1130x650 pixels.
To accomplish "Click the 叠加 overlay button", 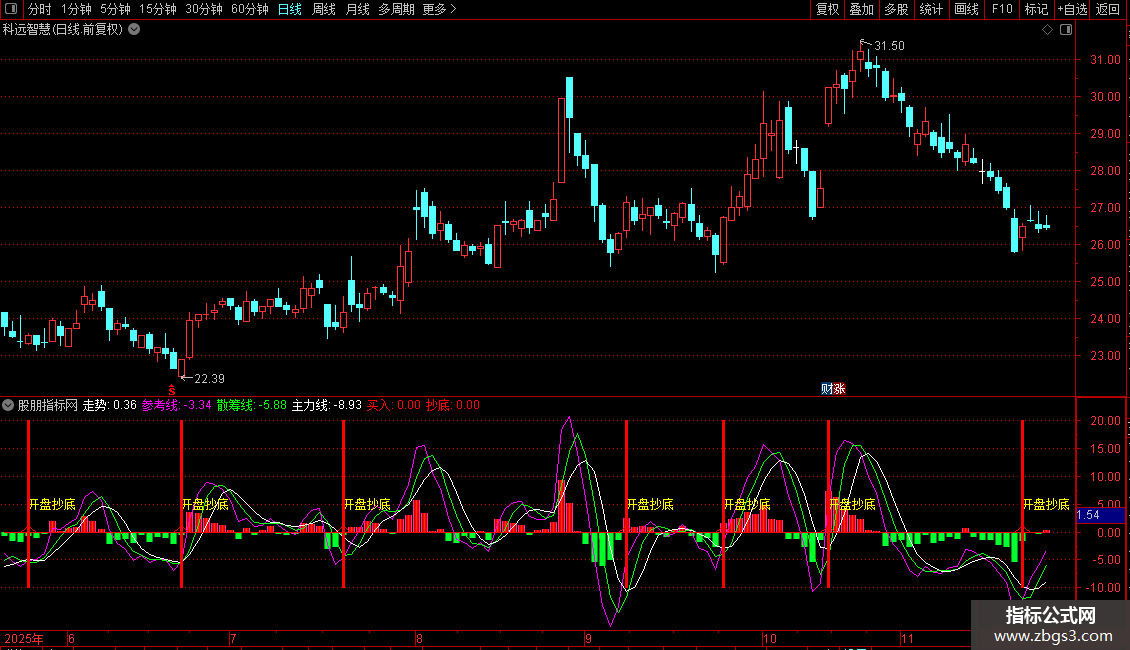I will pyautogui.click(x=861, y=9).
